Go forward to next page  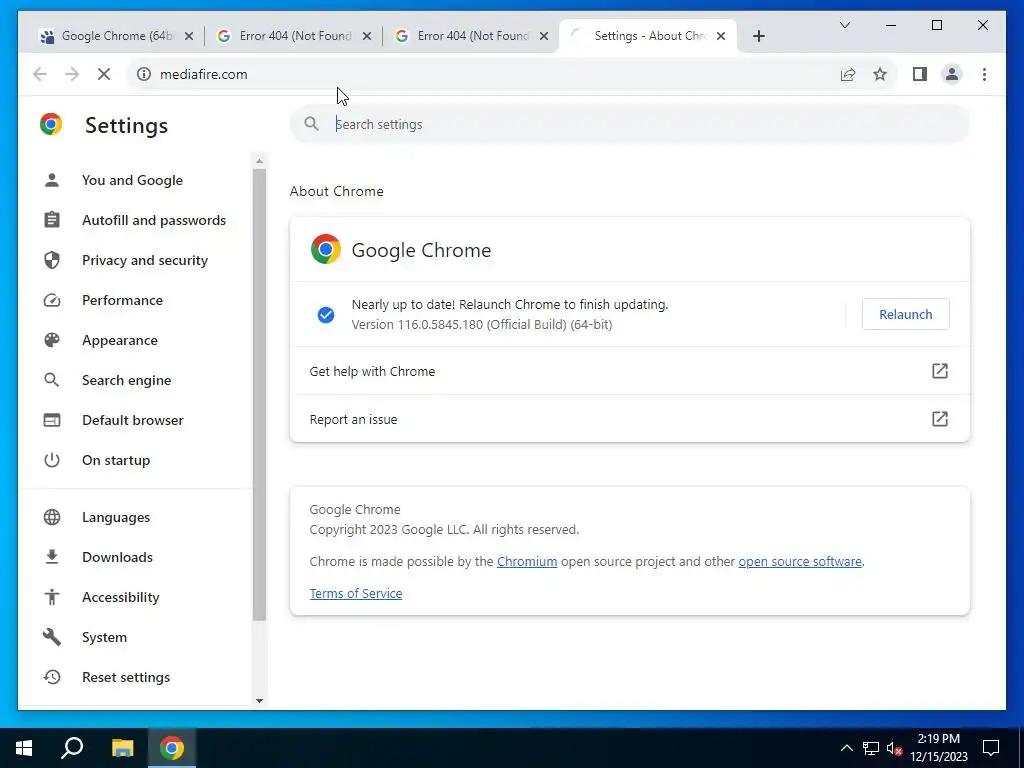tap(72, 74)
